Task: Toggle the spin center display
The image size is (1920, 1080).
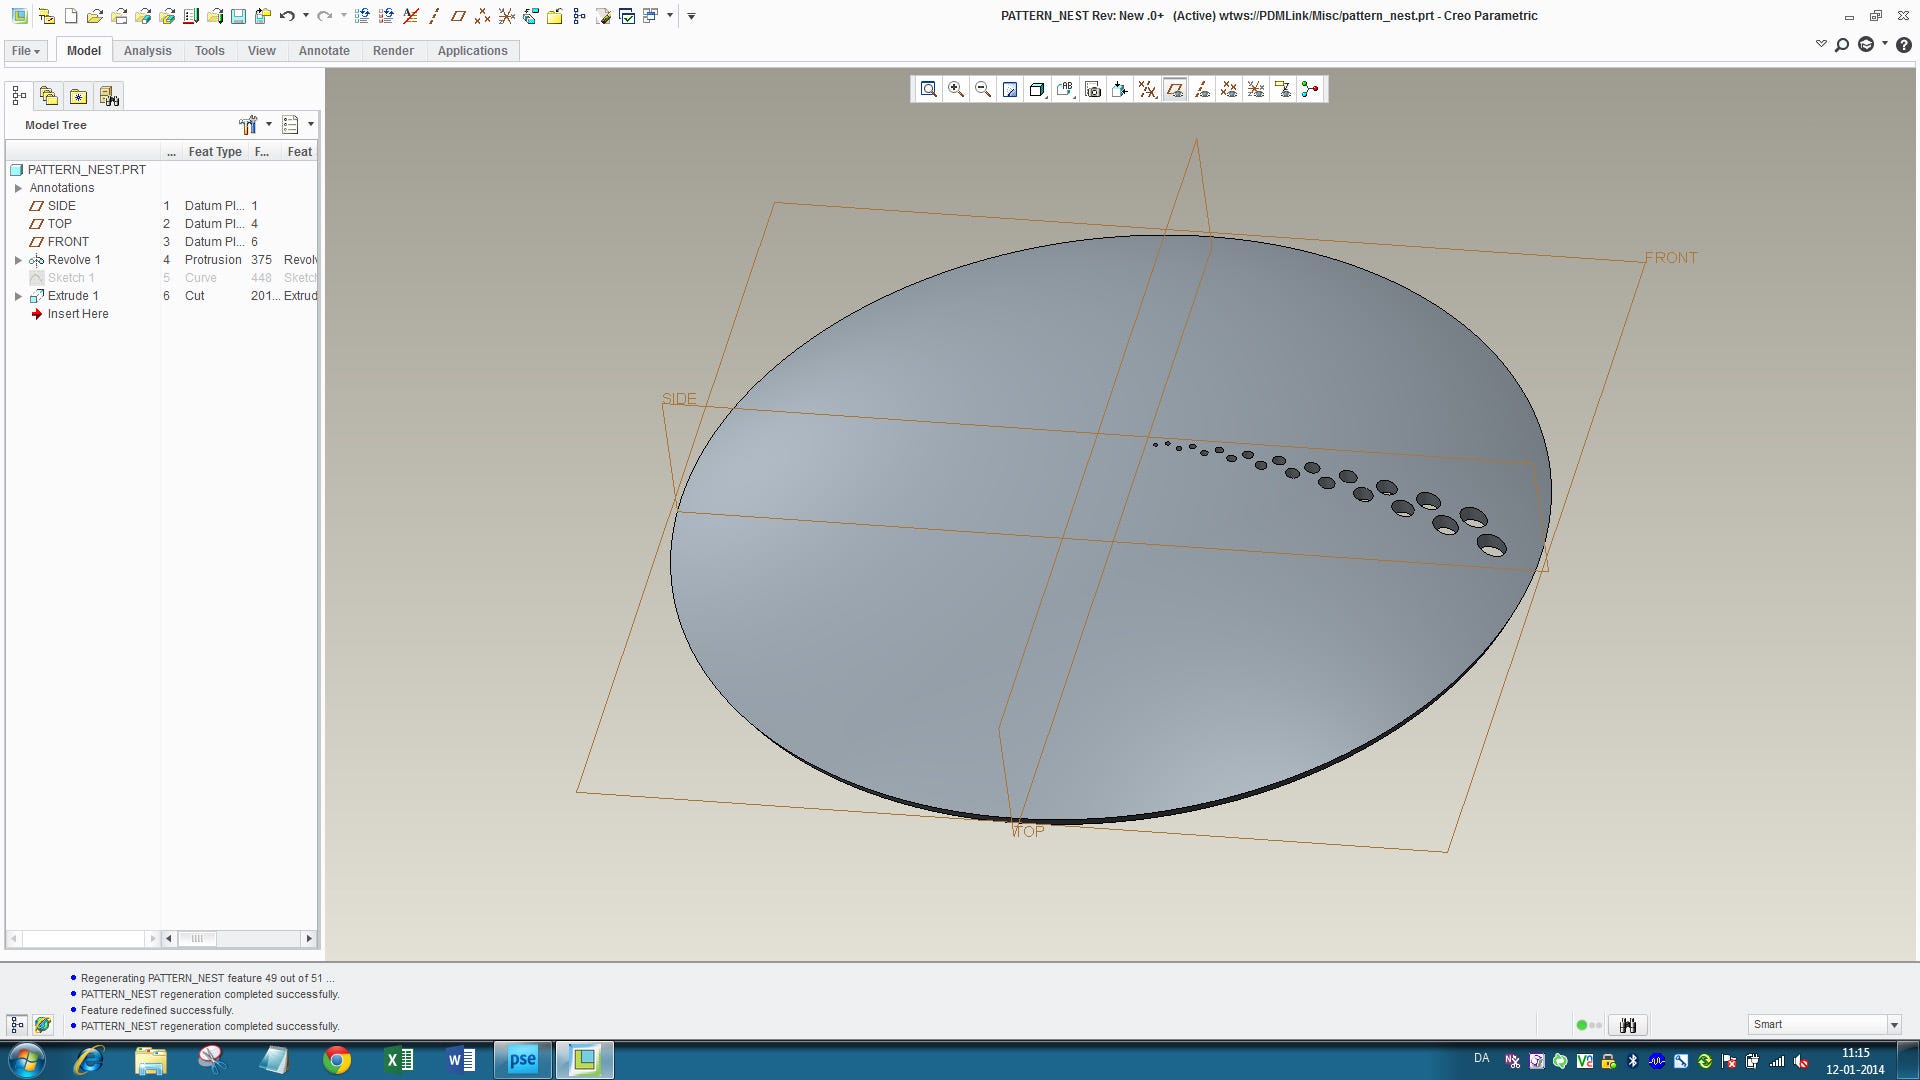Action: click(1310, 89)
